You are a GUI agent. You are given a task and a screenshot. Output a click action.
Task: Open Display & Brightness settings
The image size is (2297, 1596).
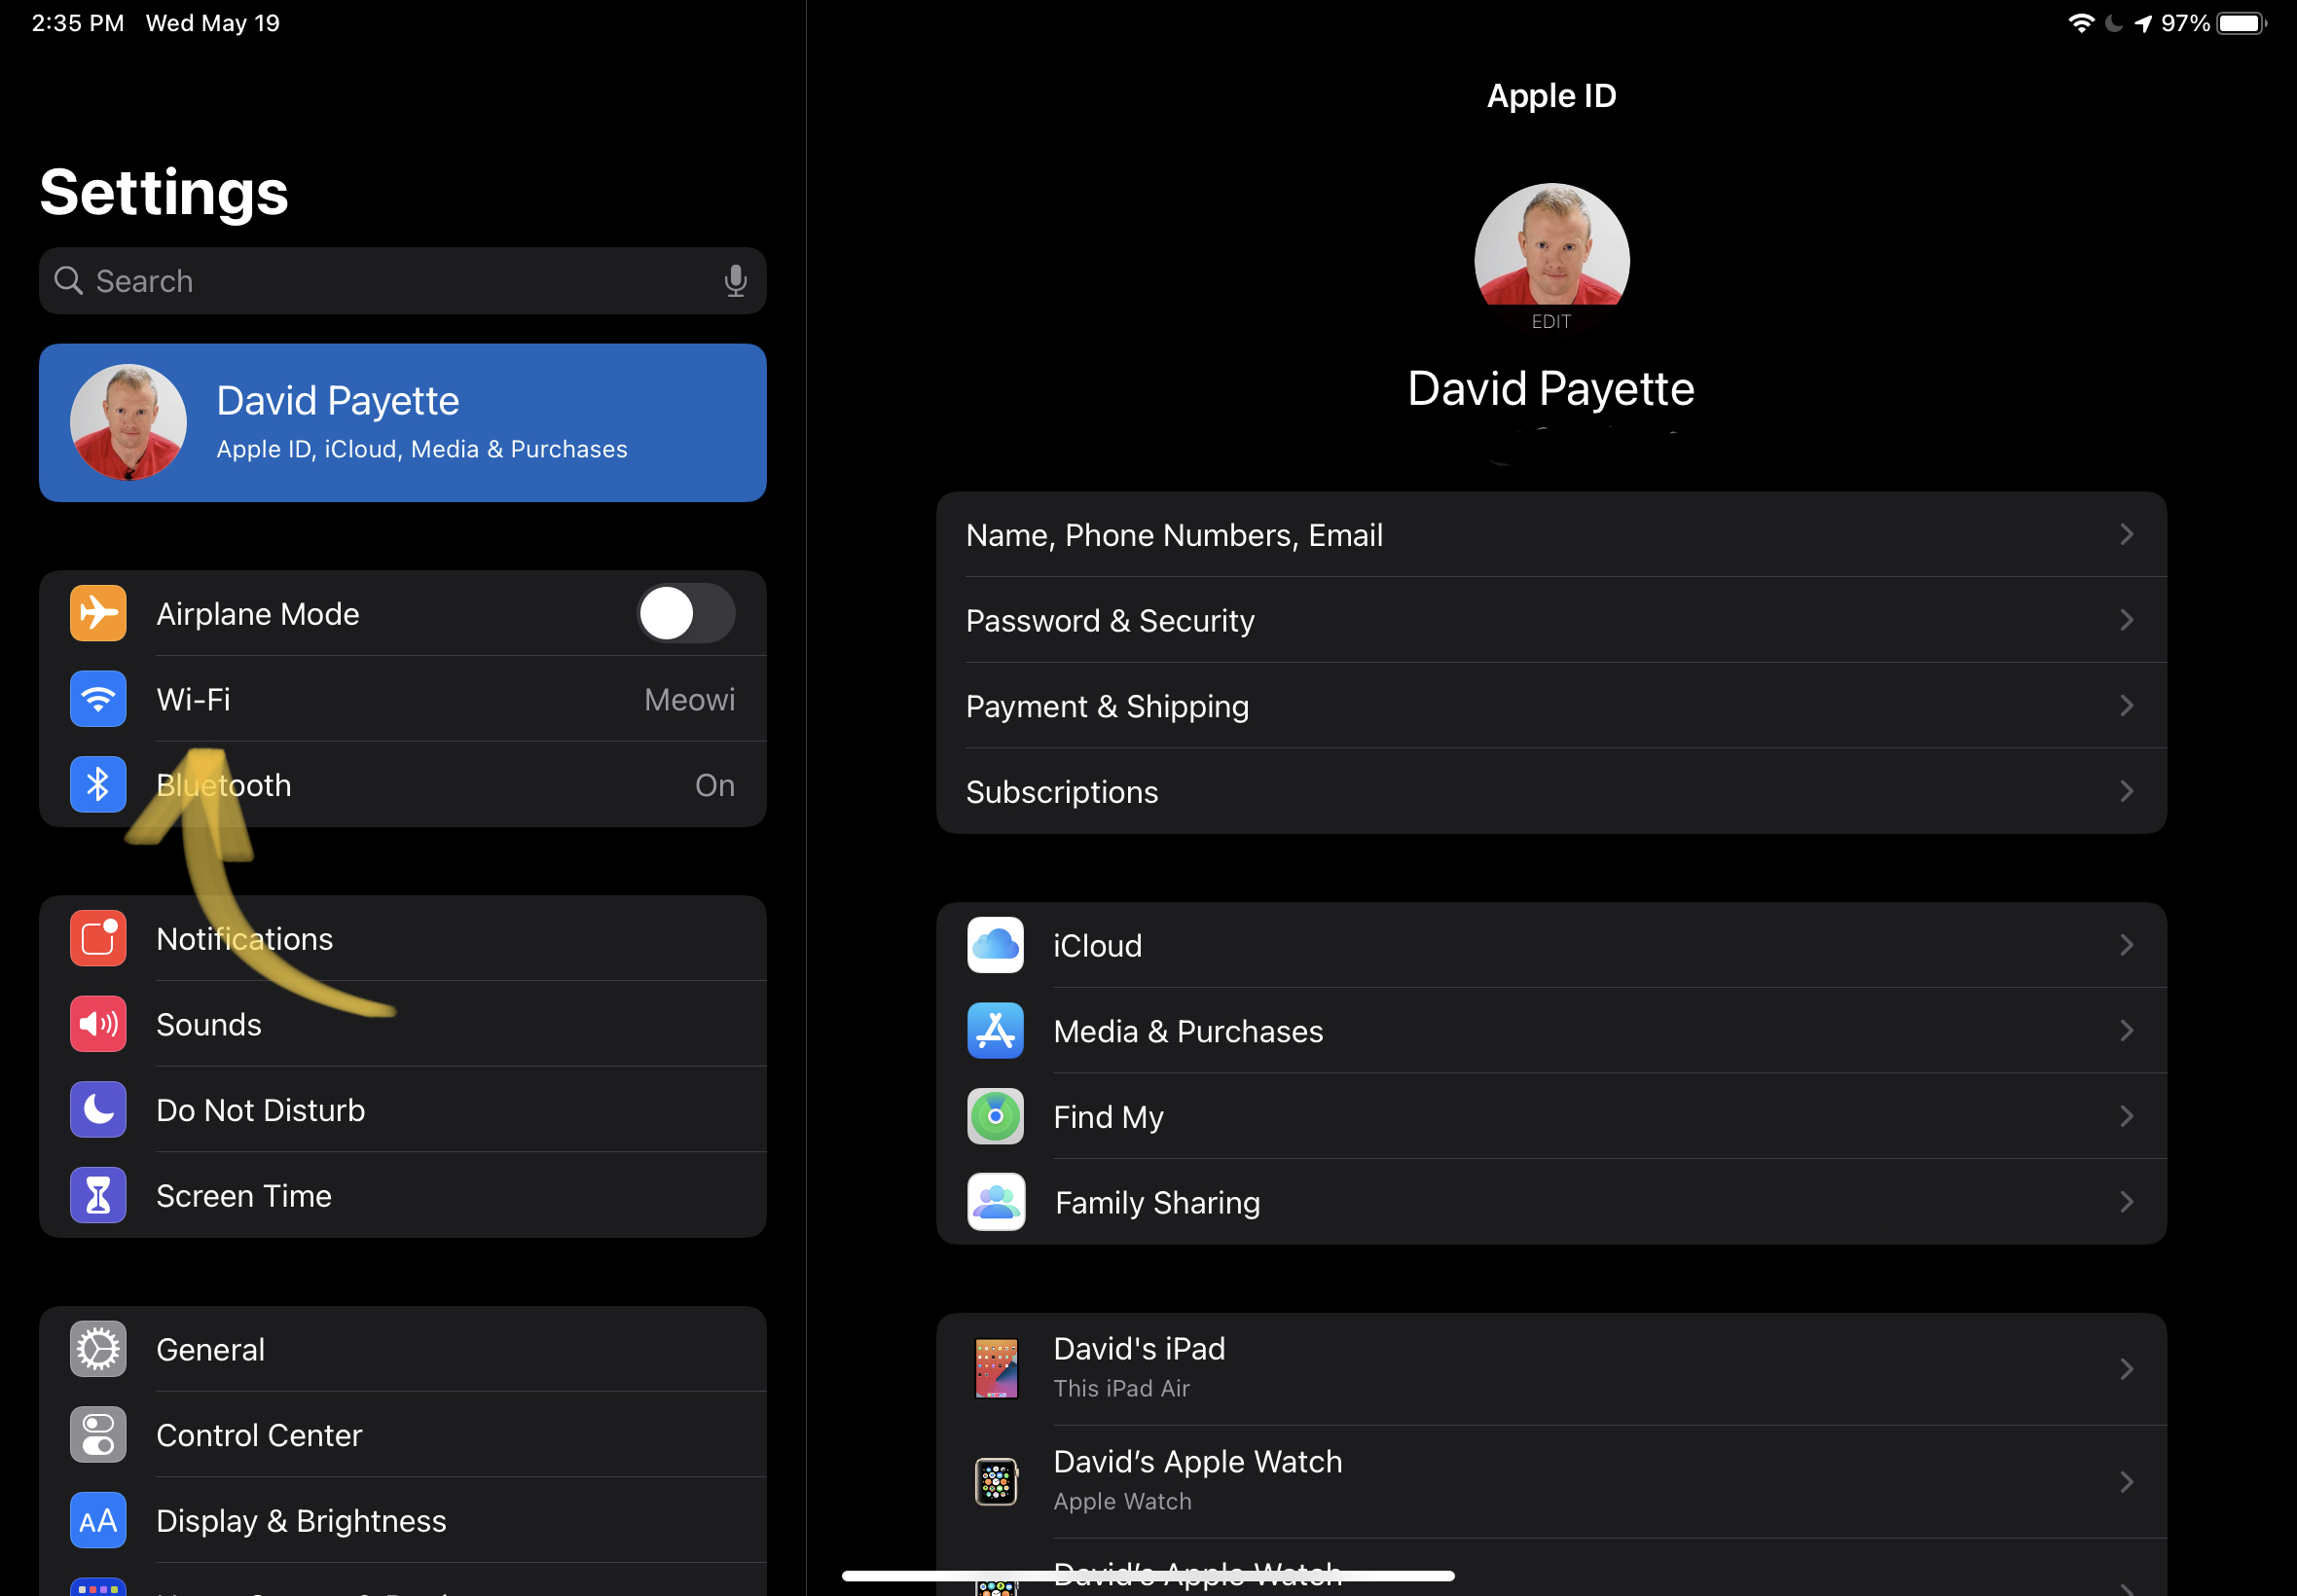pyautogui.click(x=300, y=1521)
